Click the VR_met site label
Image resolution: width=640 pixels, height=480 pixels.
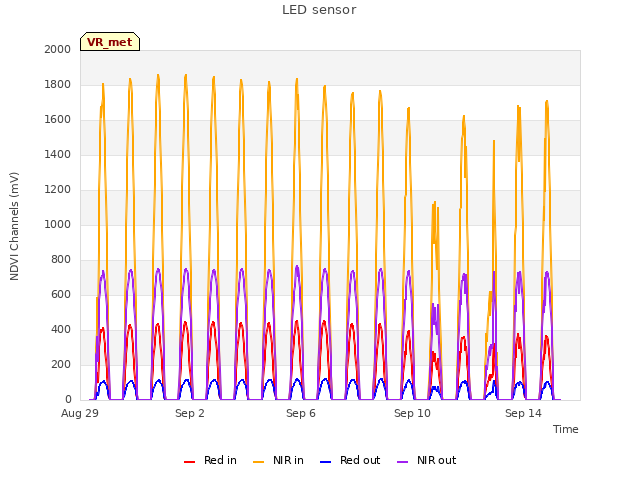110,42
